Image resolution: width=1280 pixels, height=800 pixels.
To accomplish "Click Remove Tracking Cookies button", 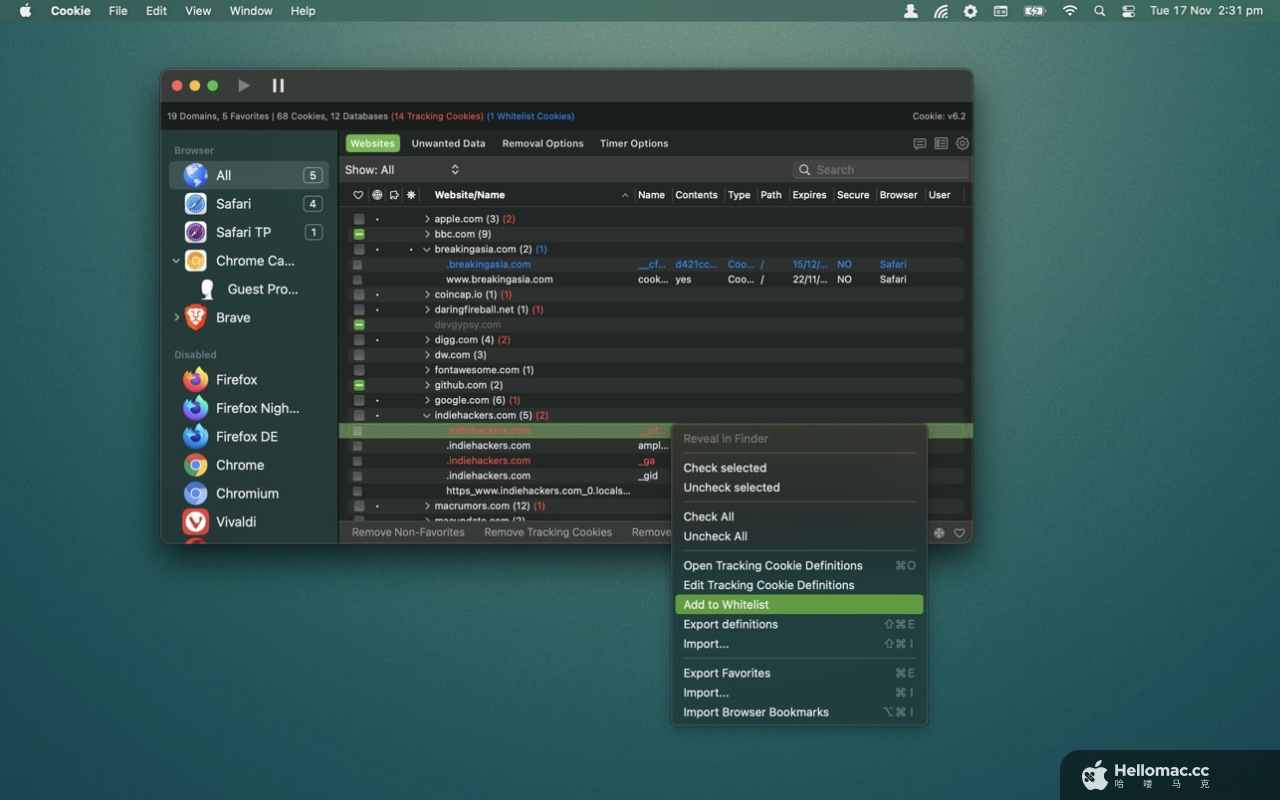I will pyautogui.click(x=548, y=533).
